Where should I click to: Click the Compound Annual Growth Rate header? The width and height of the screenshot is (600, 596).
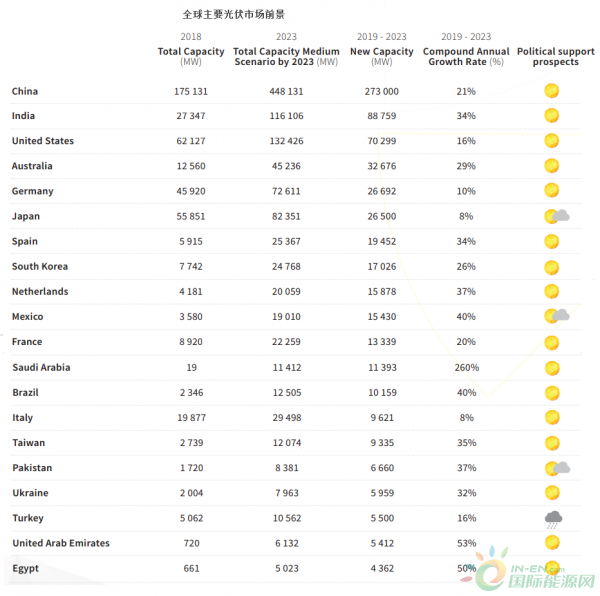tap(466, 56)
